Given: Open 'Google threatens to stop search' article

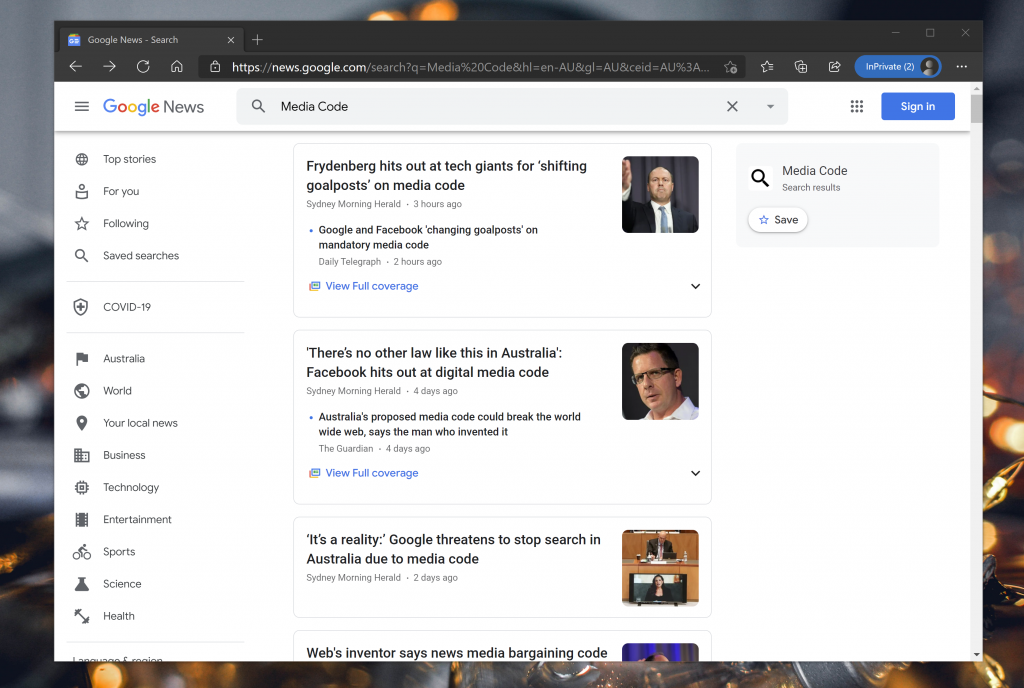Looking at the screenshot, I should point(453,549).
